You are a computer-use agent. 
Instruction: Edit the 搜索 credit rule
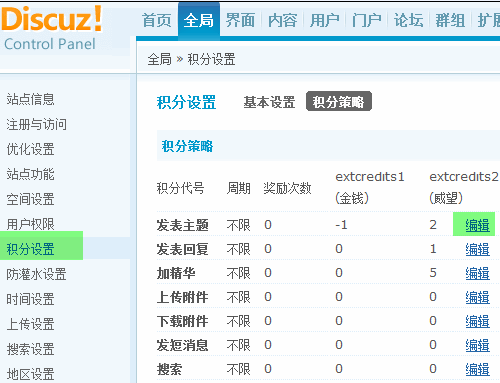point(477,369)
